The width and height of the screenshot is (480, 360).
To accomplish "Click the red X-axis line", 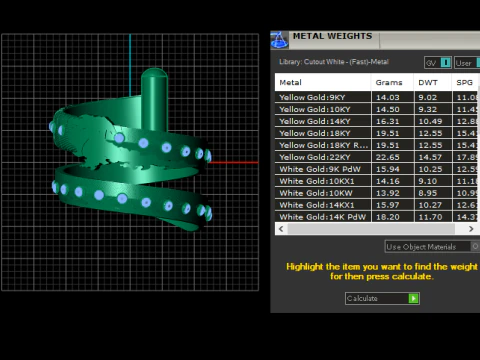I will tap(234, 163).
